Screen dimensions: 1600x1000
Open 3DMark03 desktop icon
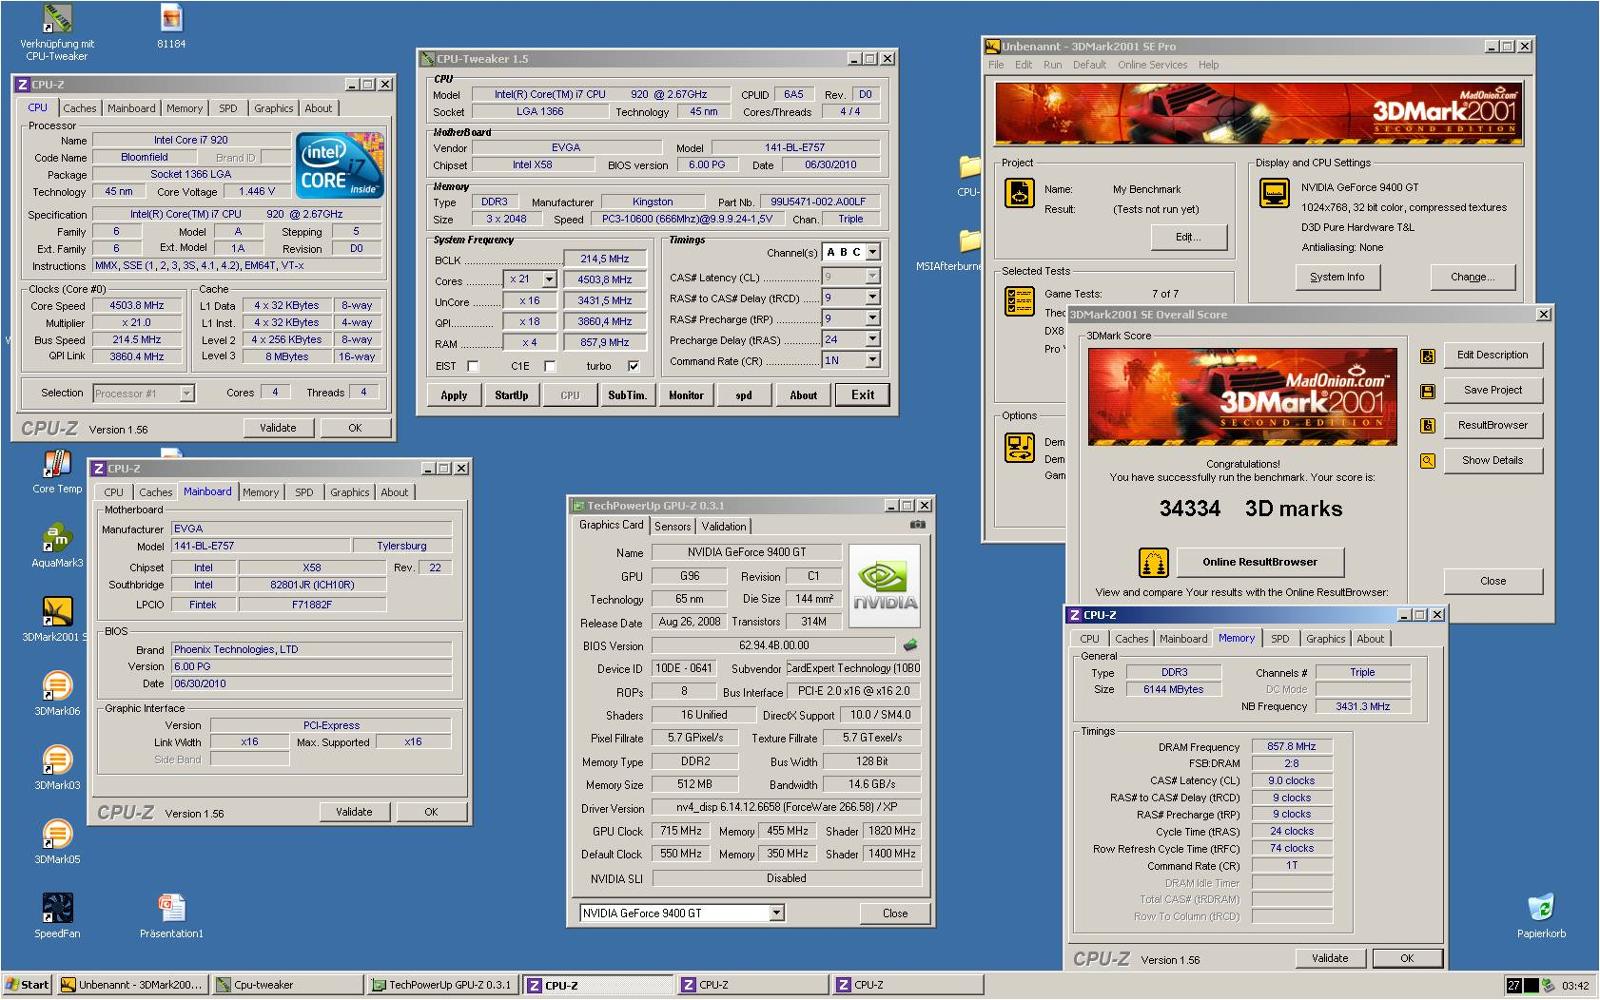coord(57,760)
